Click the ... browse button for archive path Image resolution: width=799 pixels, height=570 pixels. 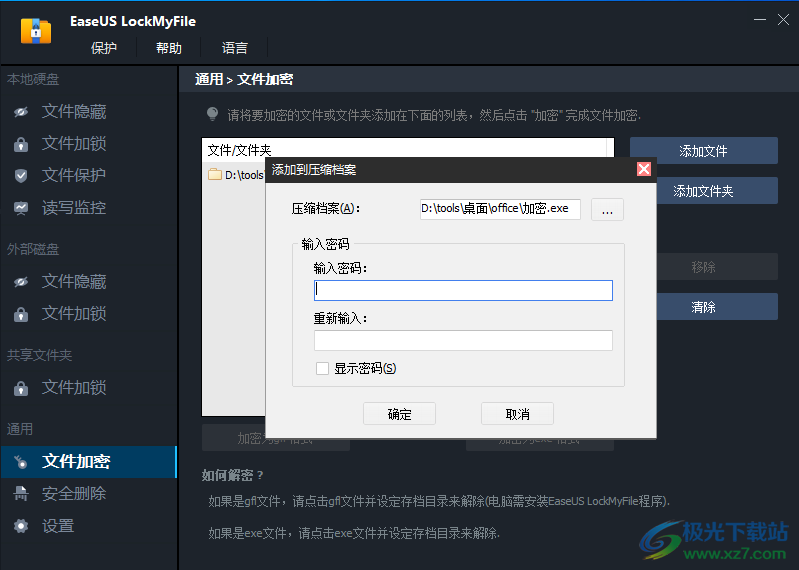tap(607, 209)
